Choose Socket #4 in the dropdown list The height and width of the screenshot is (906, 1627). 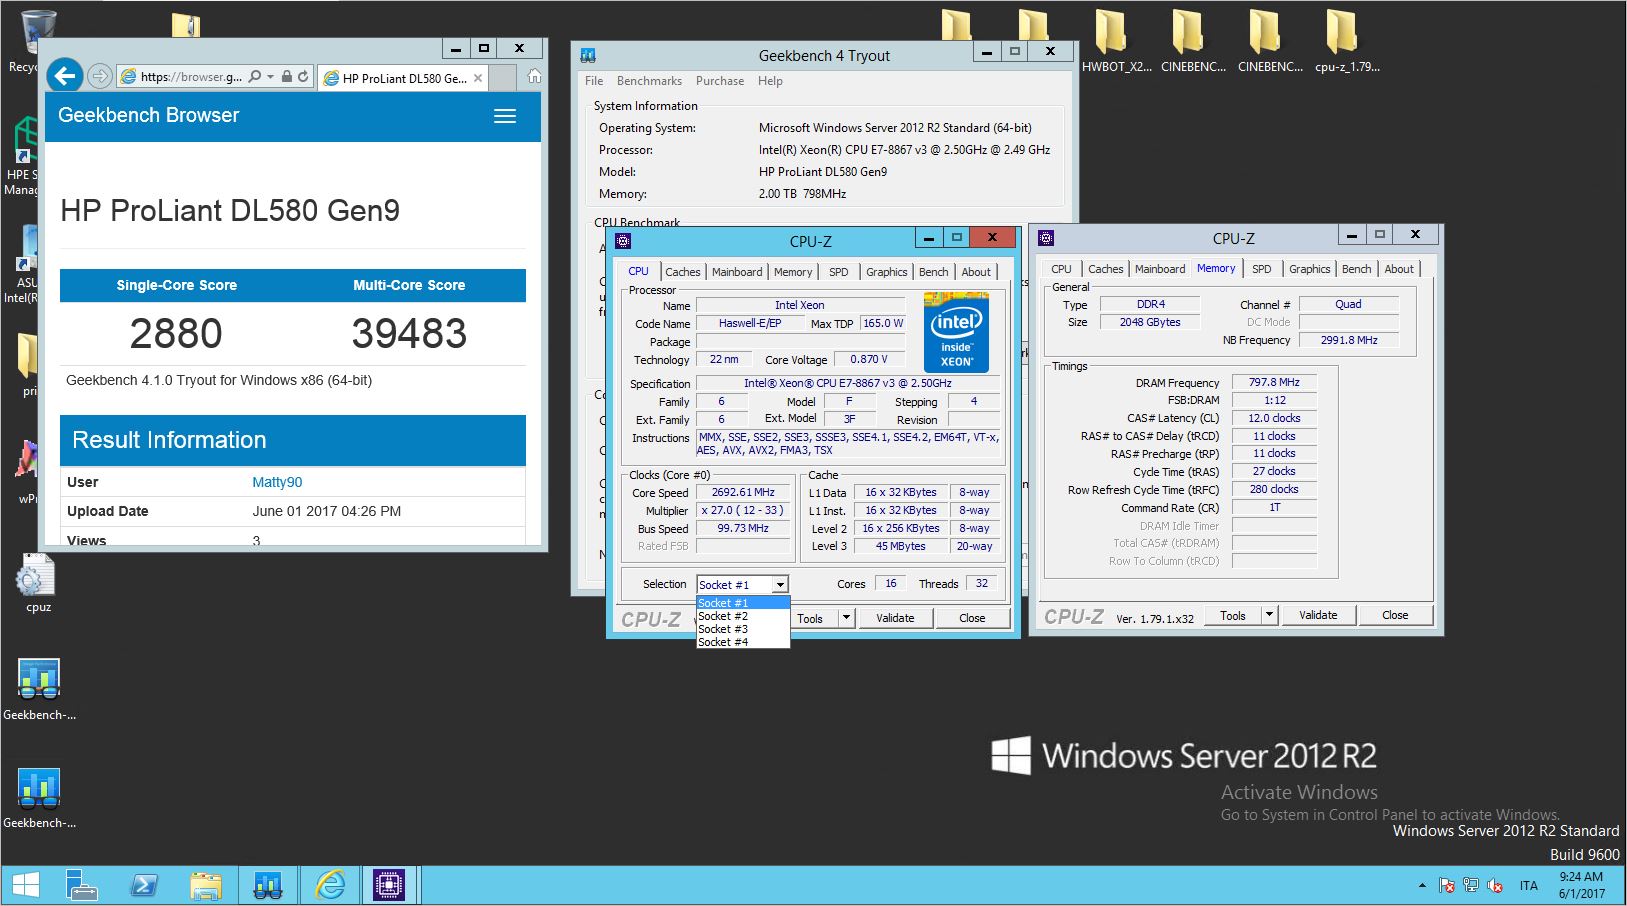coord(743,642)
